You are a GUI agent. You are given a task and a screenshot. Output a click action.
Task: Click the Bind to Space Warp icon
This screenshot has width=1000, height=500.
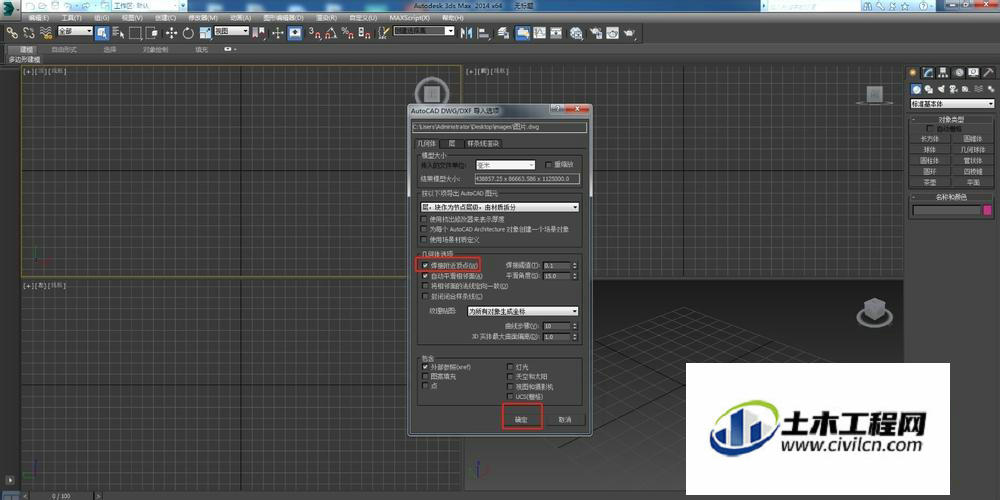coord(45,33)
